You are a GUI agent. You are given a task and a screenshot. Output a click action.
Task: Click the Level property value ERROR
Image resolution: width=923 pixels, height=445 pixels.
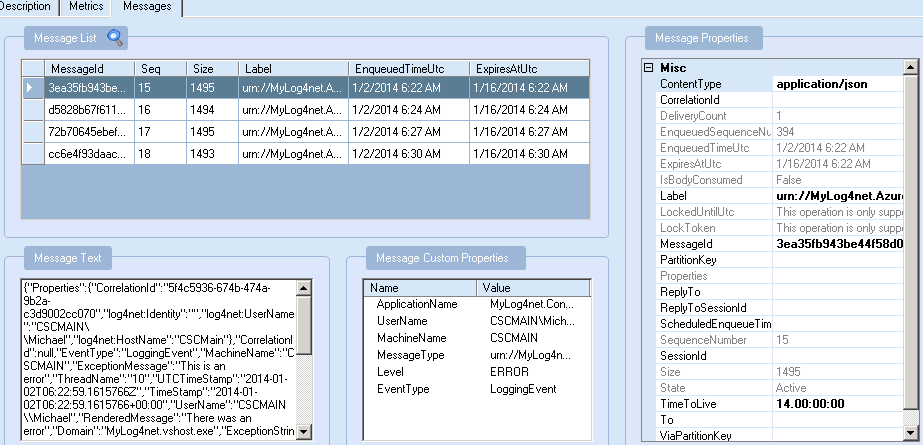509,372
